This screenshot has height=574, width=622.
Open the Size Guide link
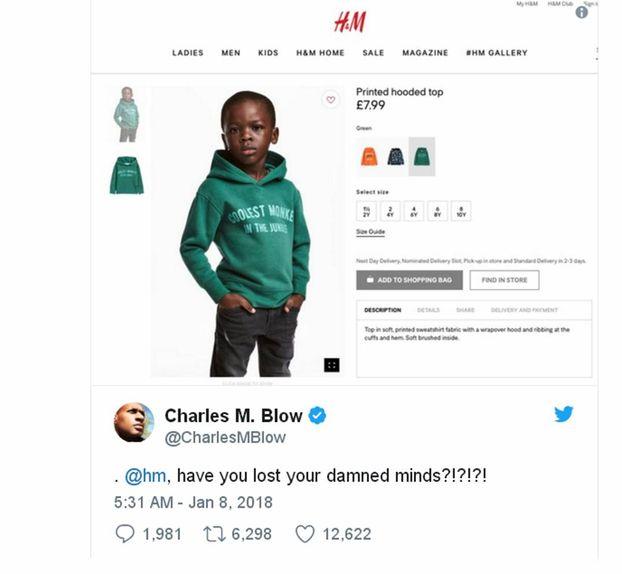371,232
